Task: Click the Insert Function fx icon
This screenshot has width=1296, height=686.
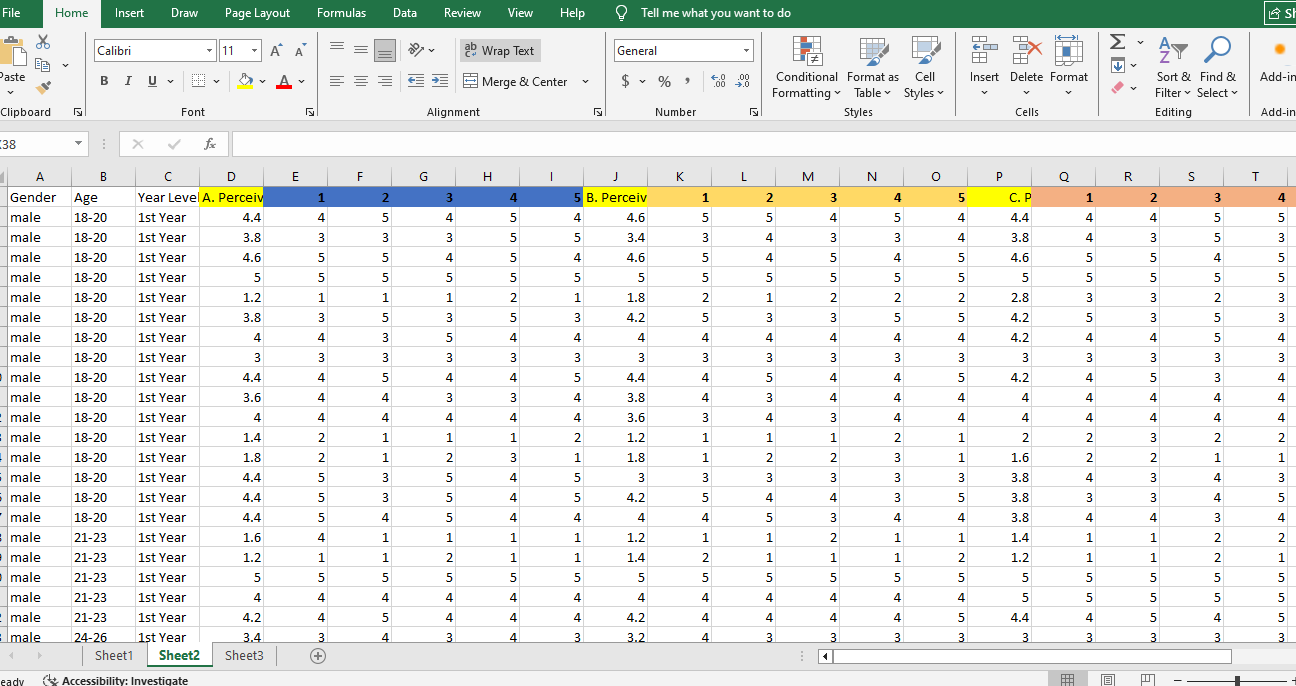Action: click(x=209, y=144)
